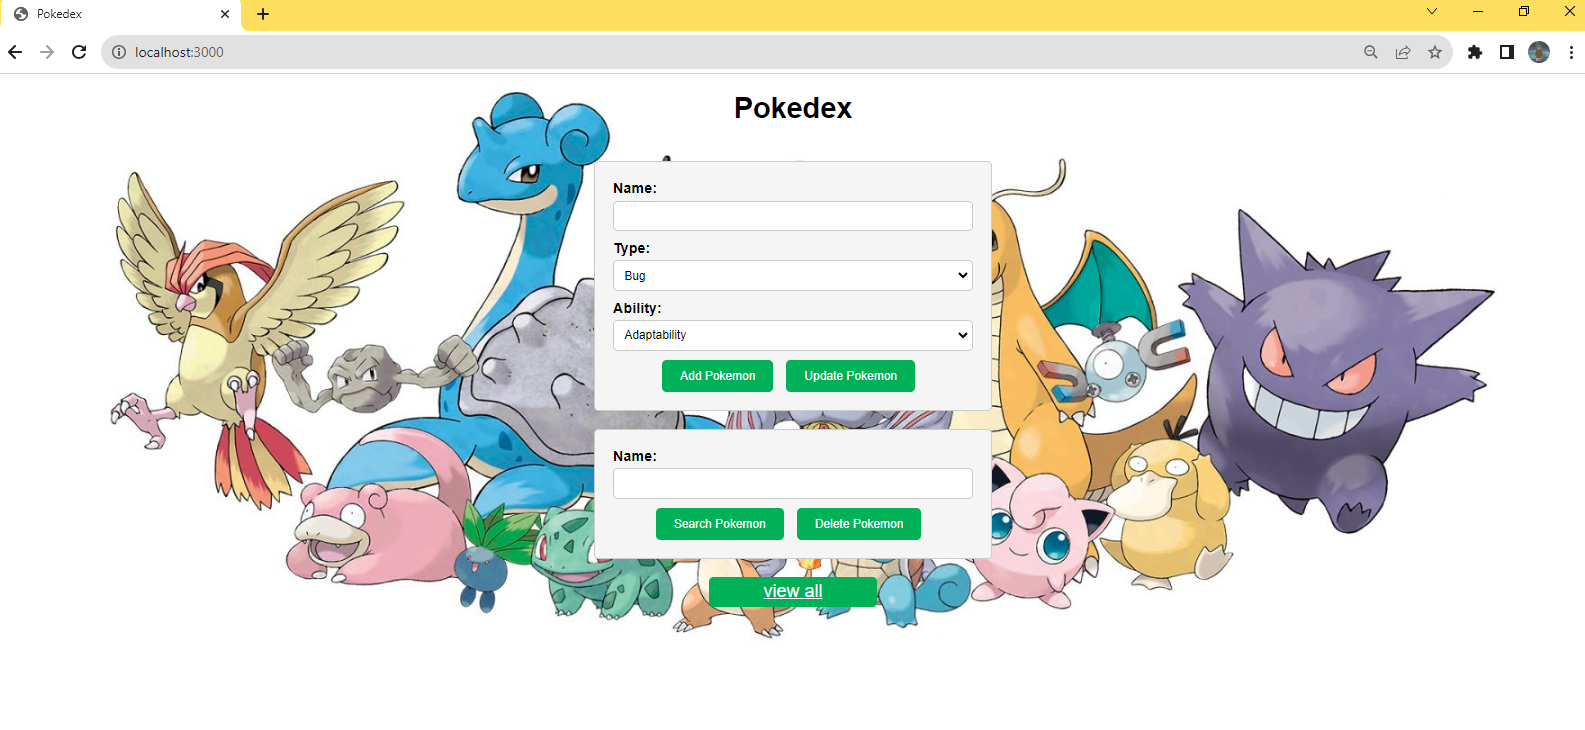1585x730 pixels.
Task: Bookmark this page with star icon
Action: point(1435,52)
